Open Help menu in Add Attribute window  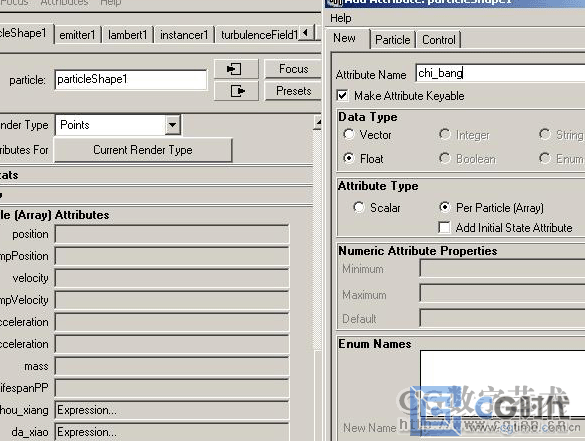[x=341, y=18]
